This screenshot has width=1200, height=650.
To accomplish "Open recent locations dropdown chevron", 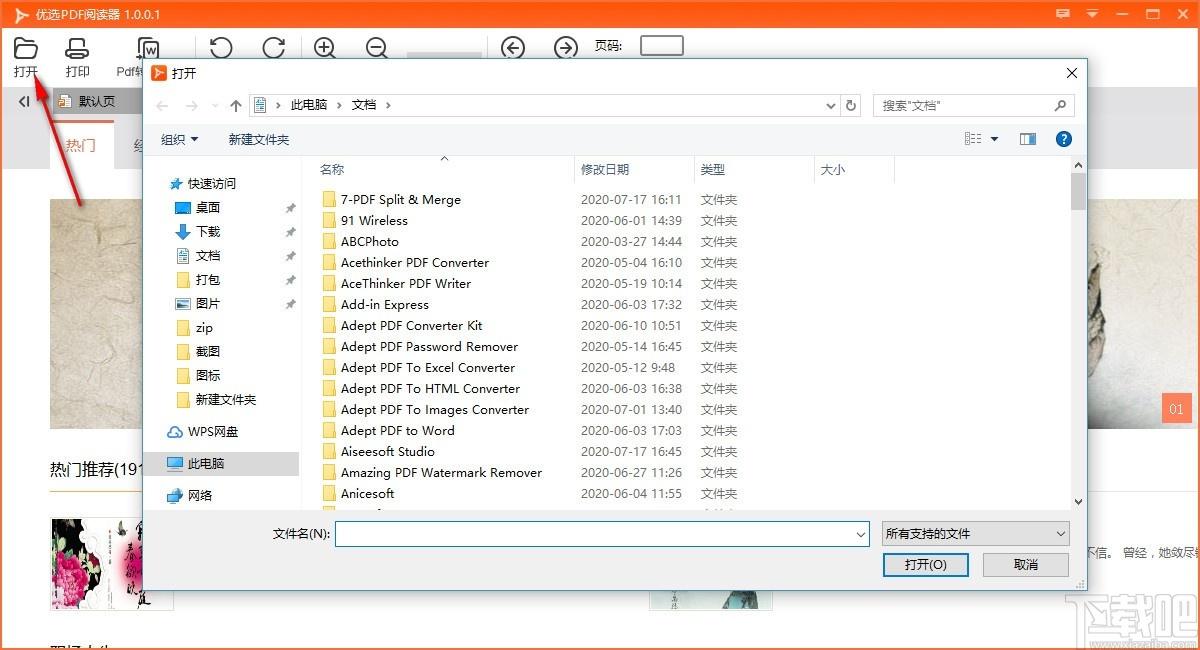I will 213,106.
